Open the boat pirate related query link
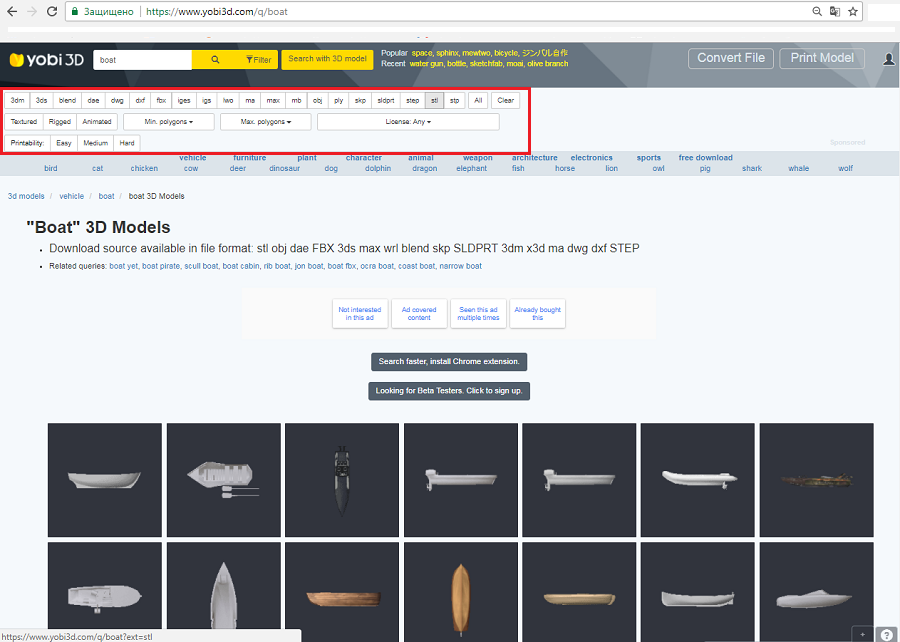 161,266
